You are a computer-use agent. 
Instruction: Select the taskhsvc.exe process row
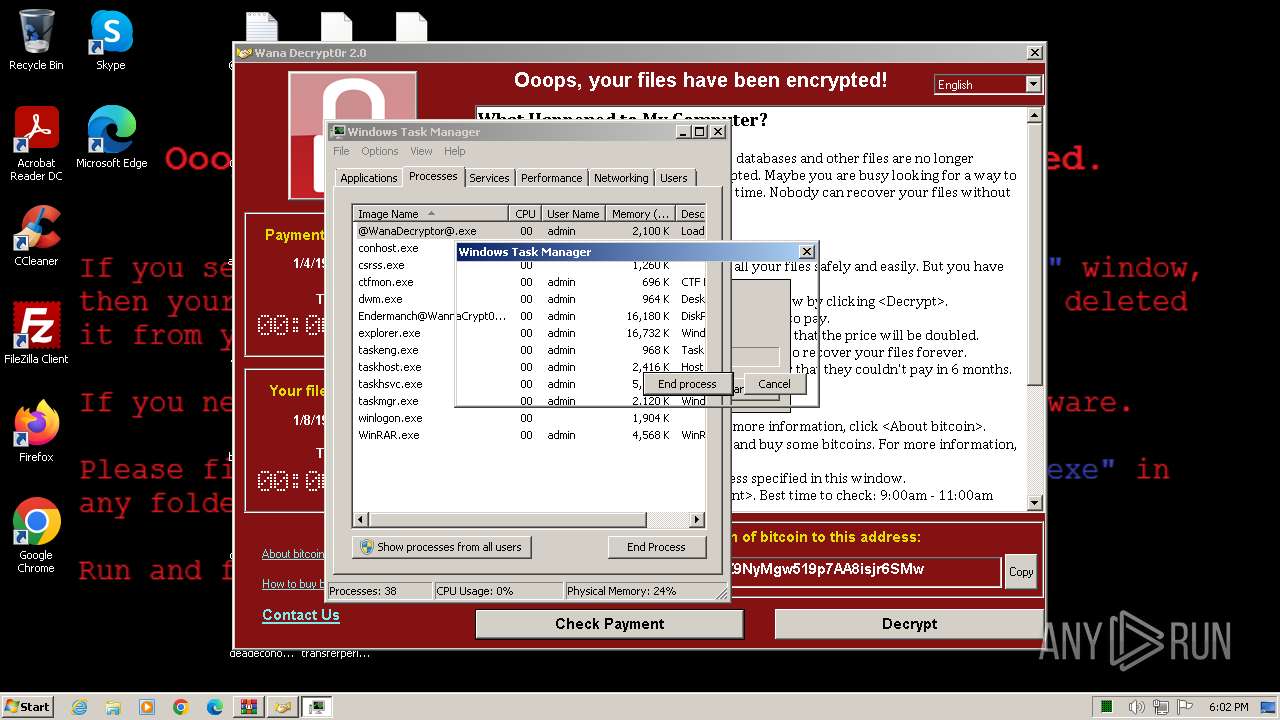405,384
